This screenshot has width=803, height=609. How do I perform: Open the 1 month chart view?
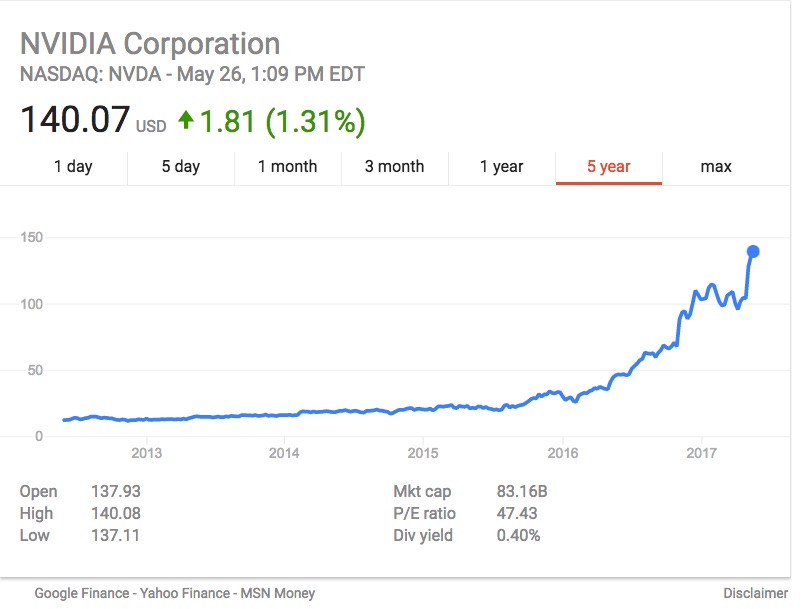coord(287,167)
